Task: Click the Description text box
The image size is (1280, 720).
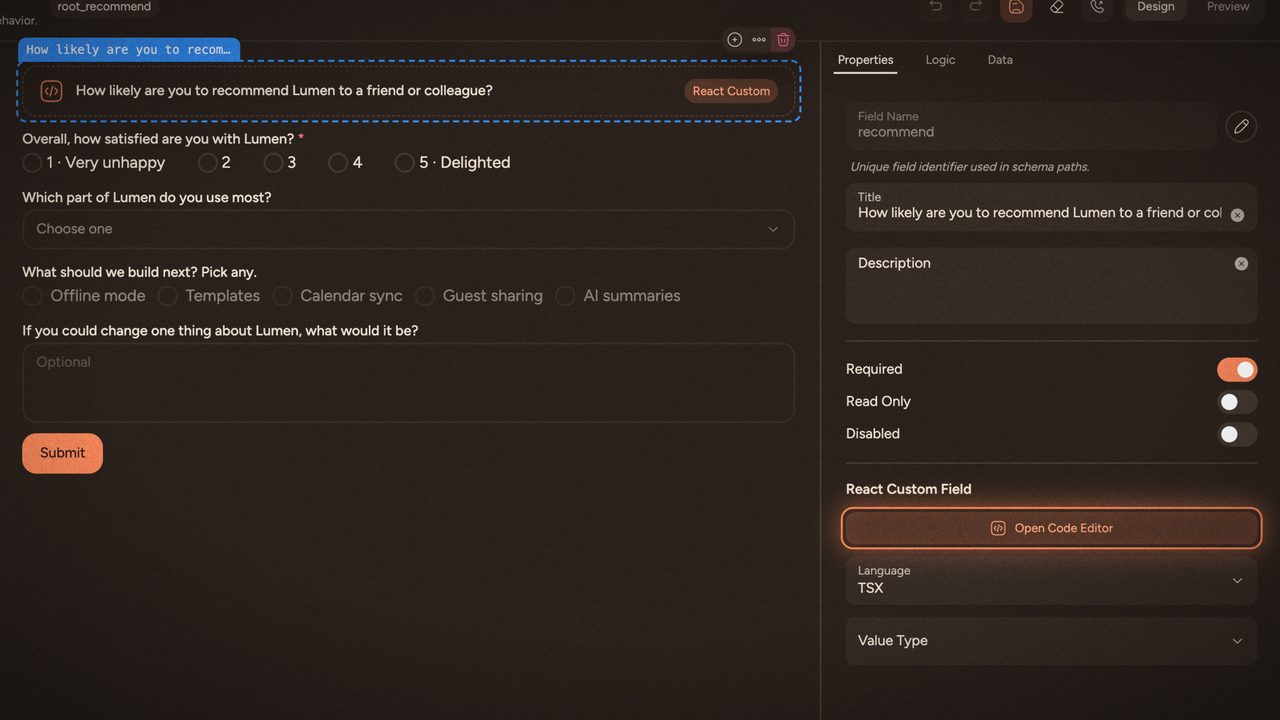Action: click(x=1051, y=285)
